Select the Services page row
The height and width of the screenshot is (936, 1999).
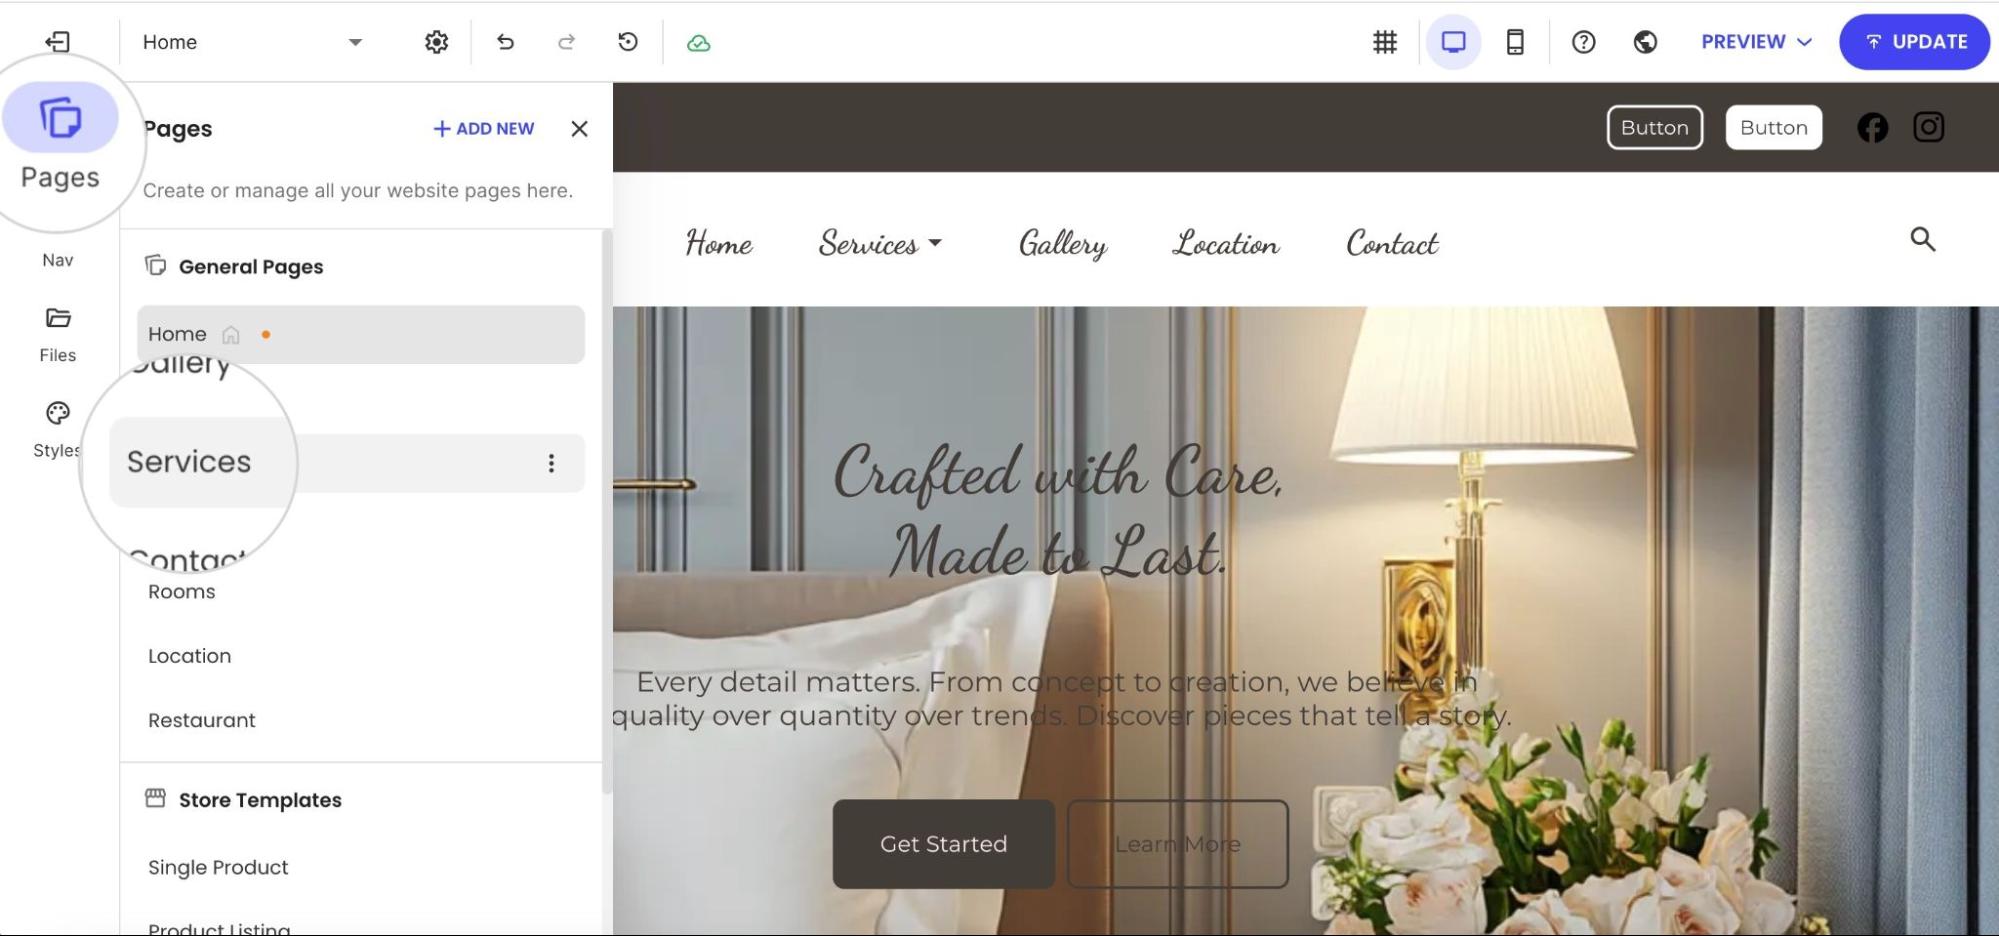coord(346,462)
